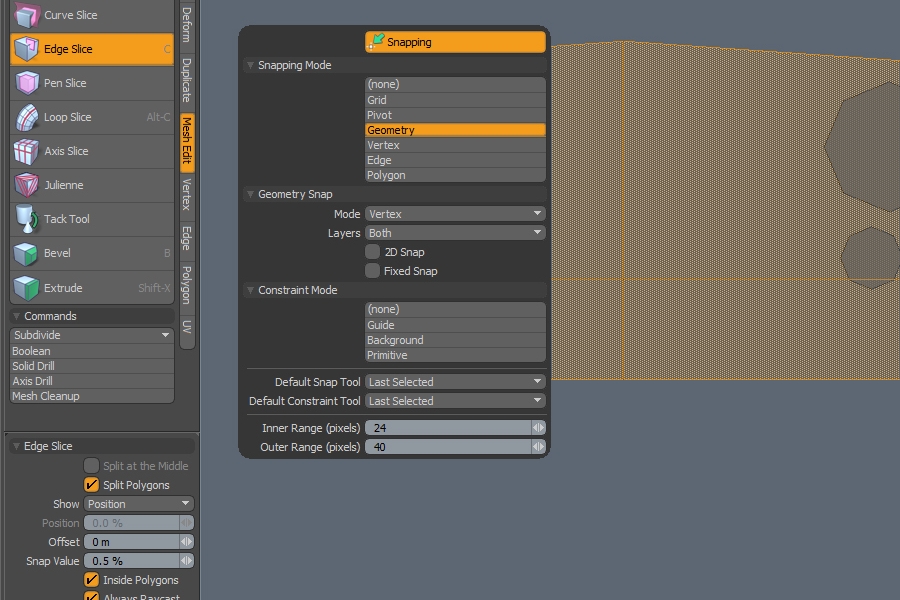Run the Boolean command
The image size is (900, 600).
coord(92,351)
